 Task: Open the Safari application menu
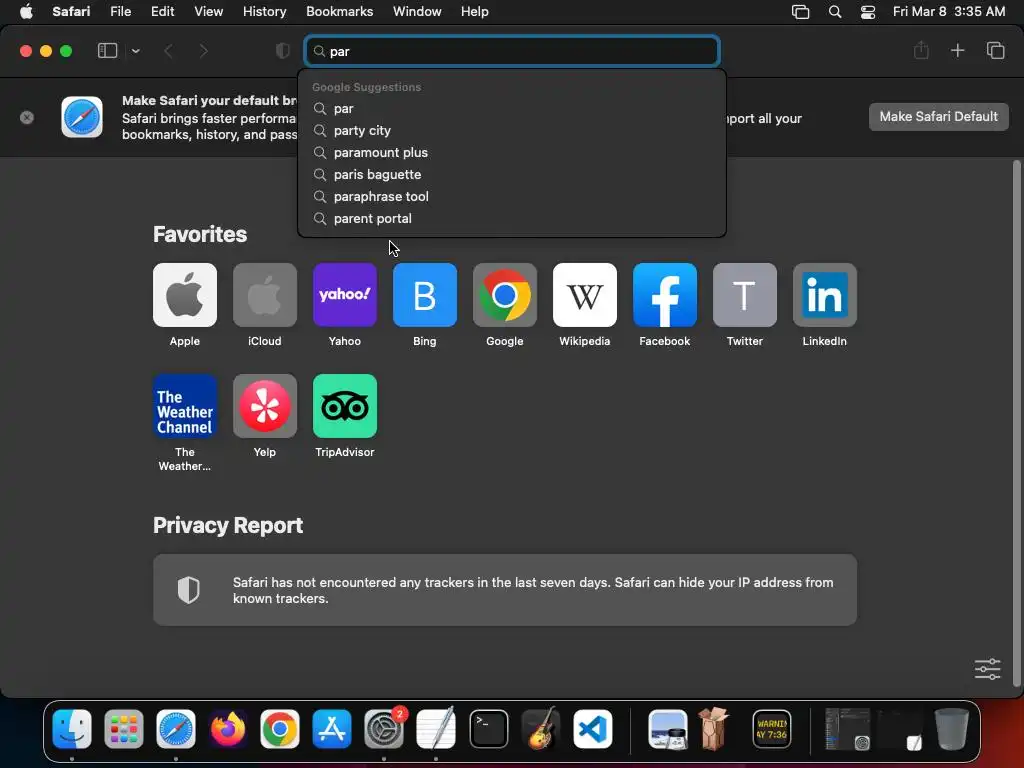click(71, 11)
